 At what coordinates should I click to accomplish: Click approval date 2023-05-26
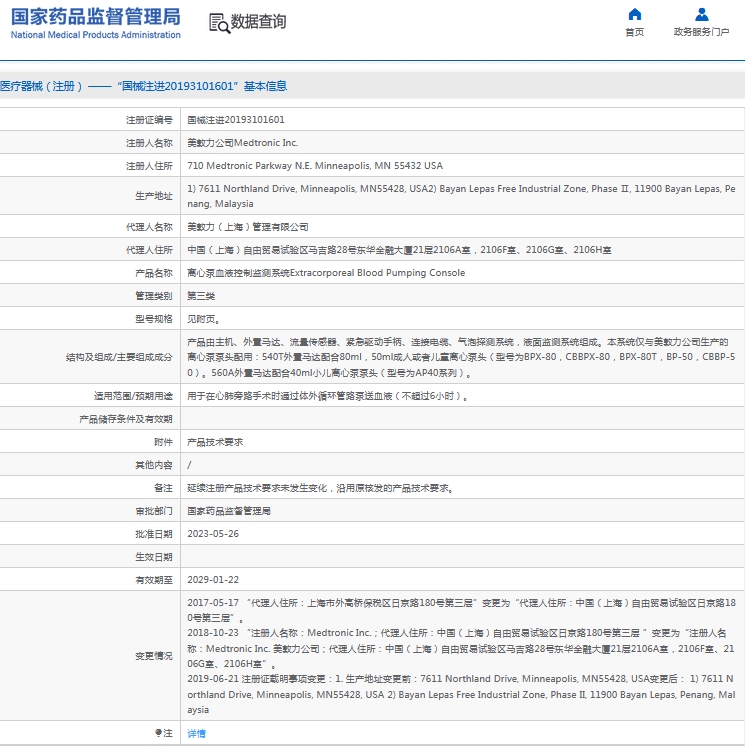point(213,534)
